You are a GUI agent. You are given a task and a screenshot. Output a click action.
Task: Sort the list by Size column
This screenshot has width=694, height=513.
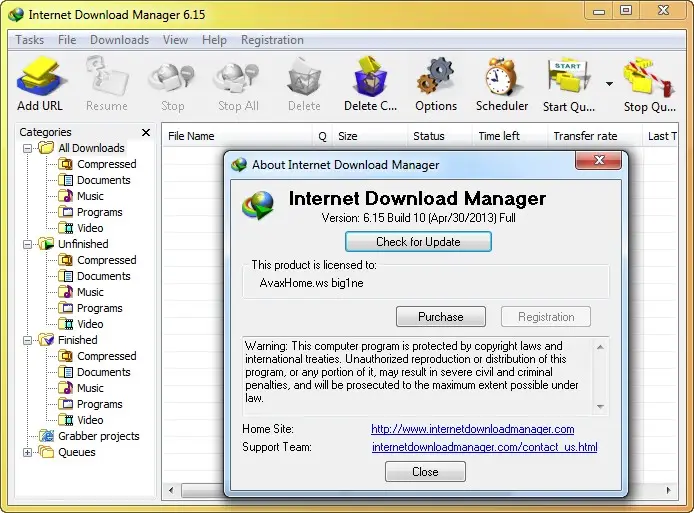coord(370,136)
